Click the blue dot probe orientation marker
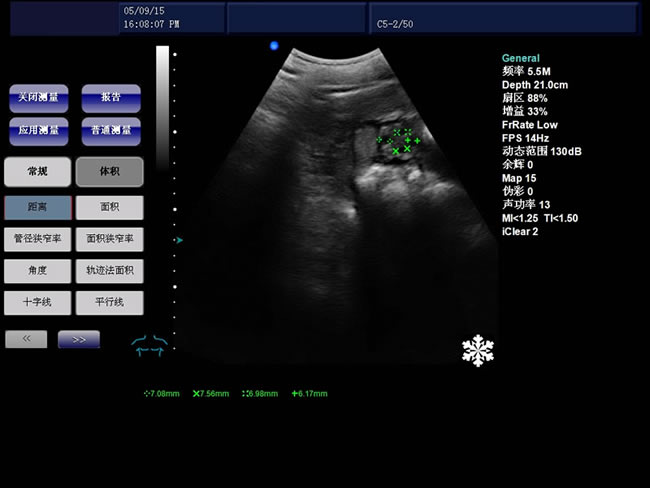The width and height of the screenshot is (650, 488). coord(274,46)
